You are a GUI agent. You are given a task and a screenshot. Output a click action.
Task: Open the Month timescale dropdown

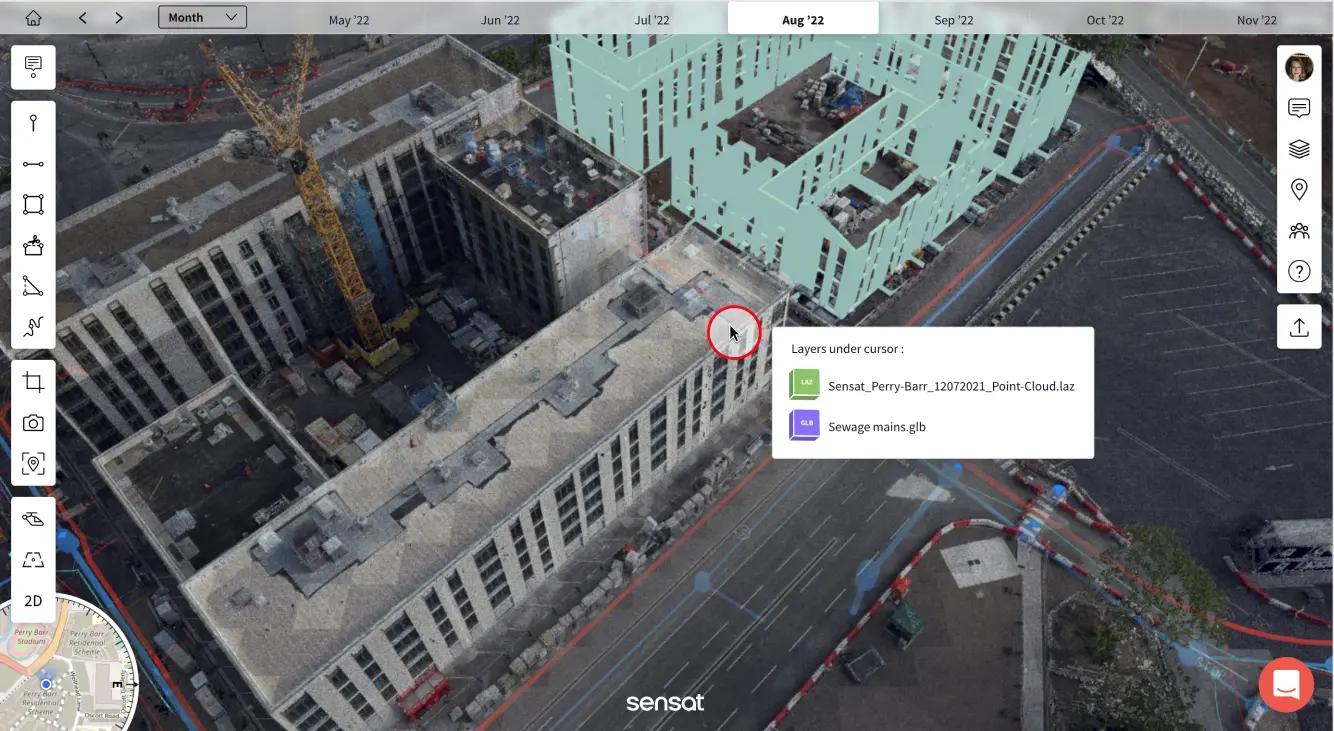(x=202, y=18)
